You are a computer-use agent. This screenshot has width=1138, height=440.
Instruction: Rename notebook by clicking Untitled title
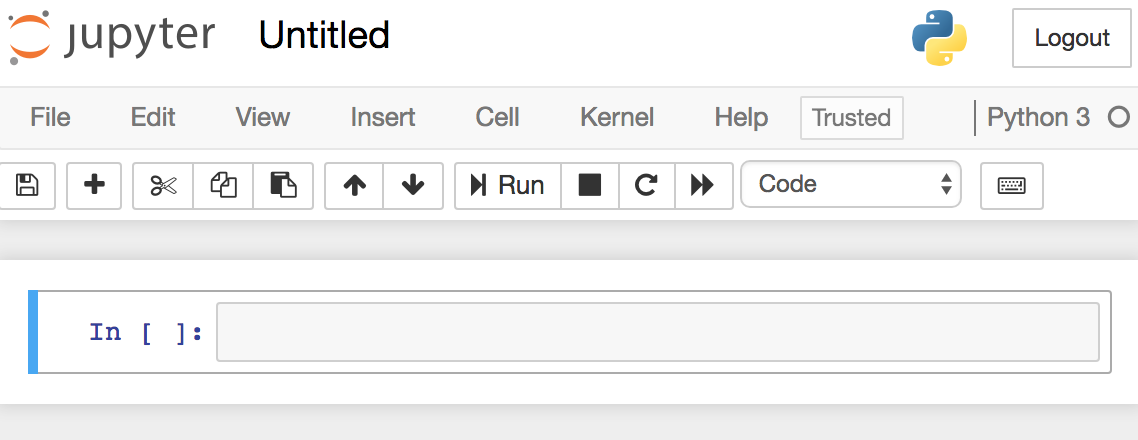[324, 35]
